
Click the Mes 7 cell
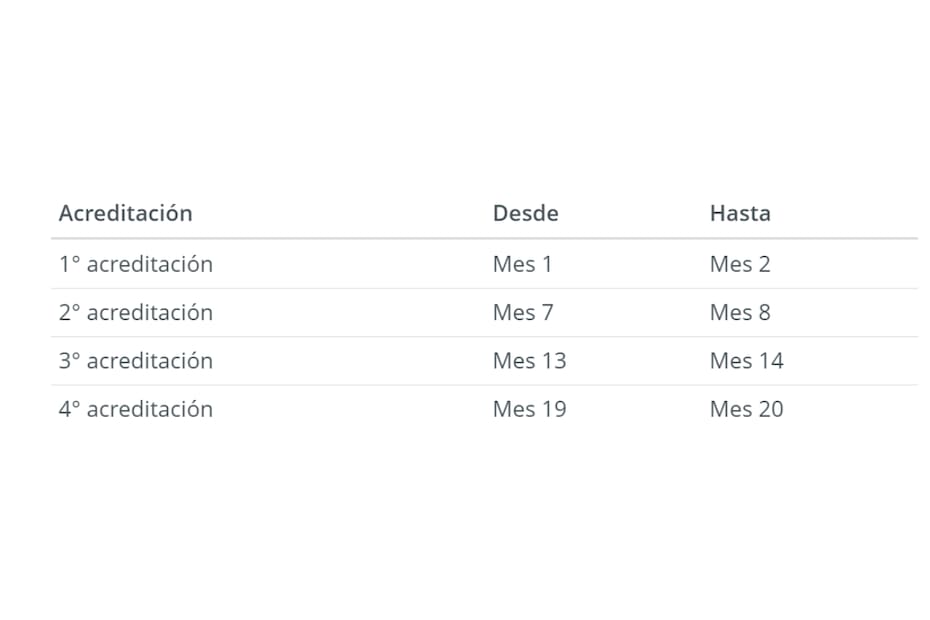pos(523,313)
